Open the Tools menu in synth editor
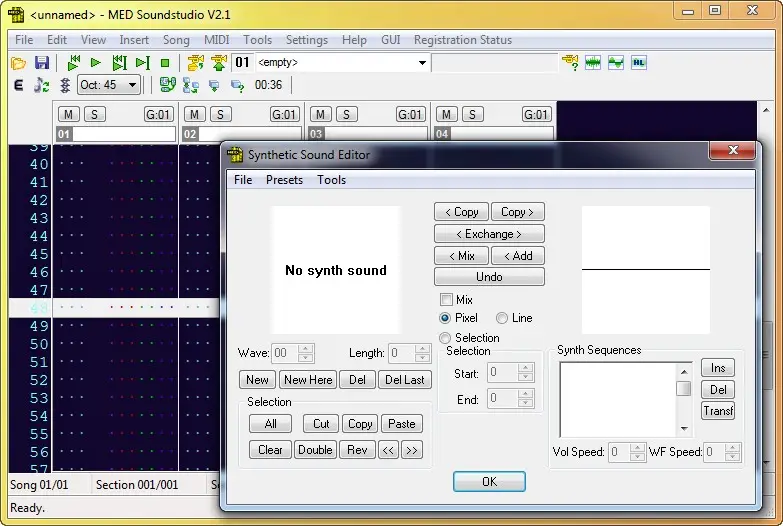The image size is (783, 526). 332,180
